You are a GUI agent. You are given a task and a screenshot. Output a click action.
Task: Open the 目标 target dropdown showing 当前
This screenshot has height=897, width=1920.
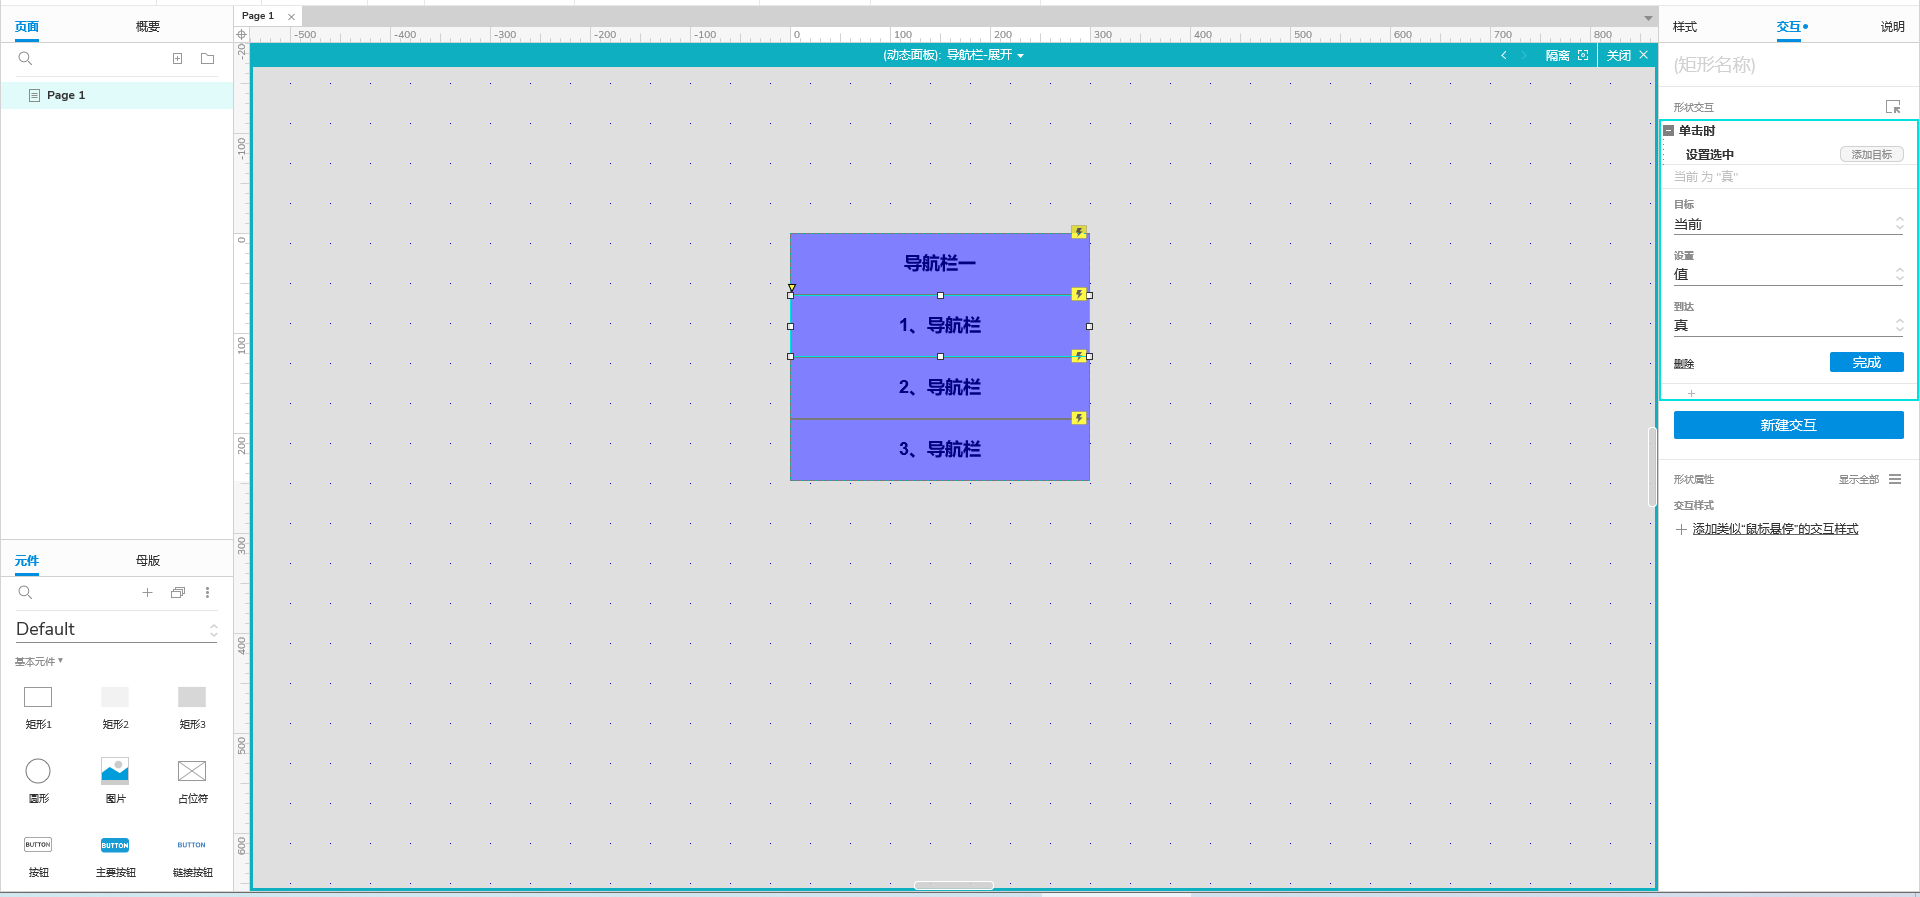coord(1788,225)
